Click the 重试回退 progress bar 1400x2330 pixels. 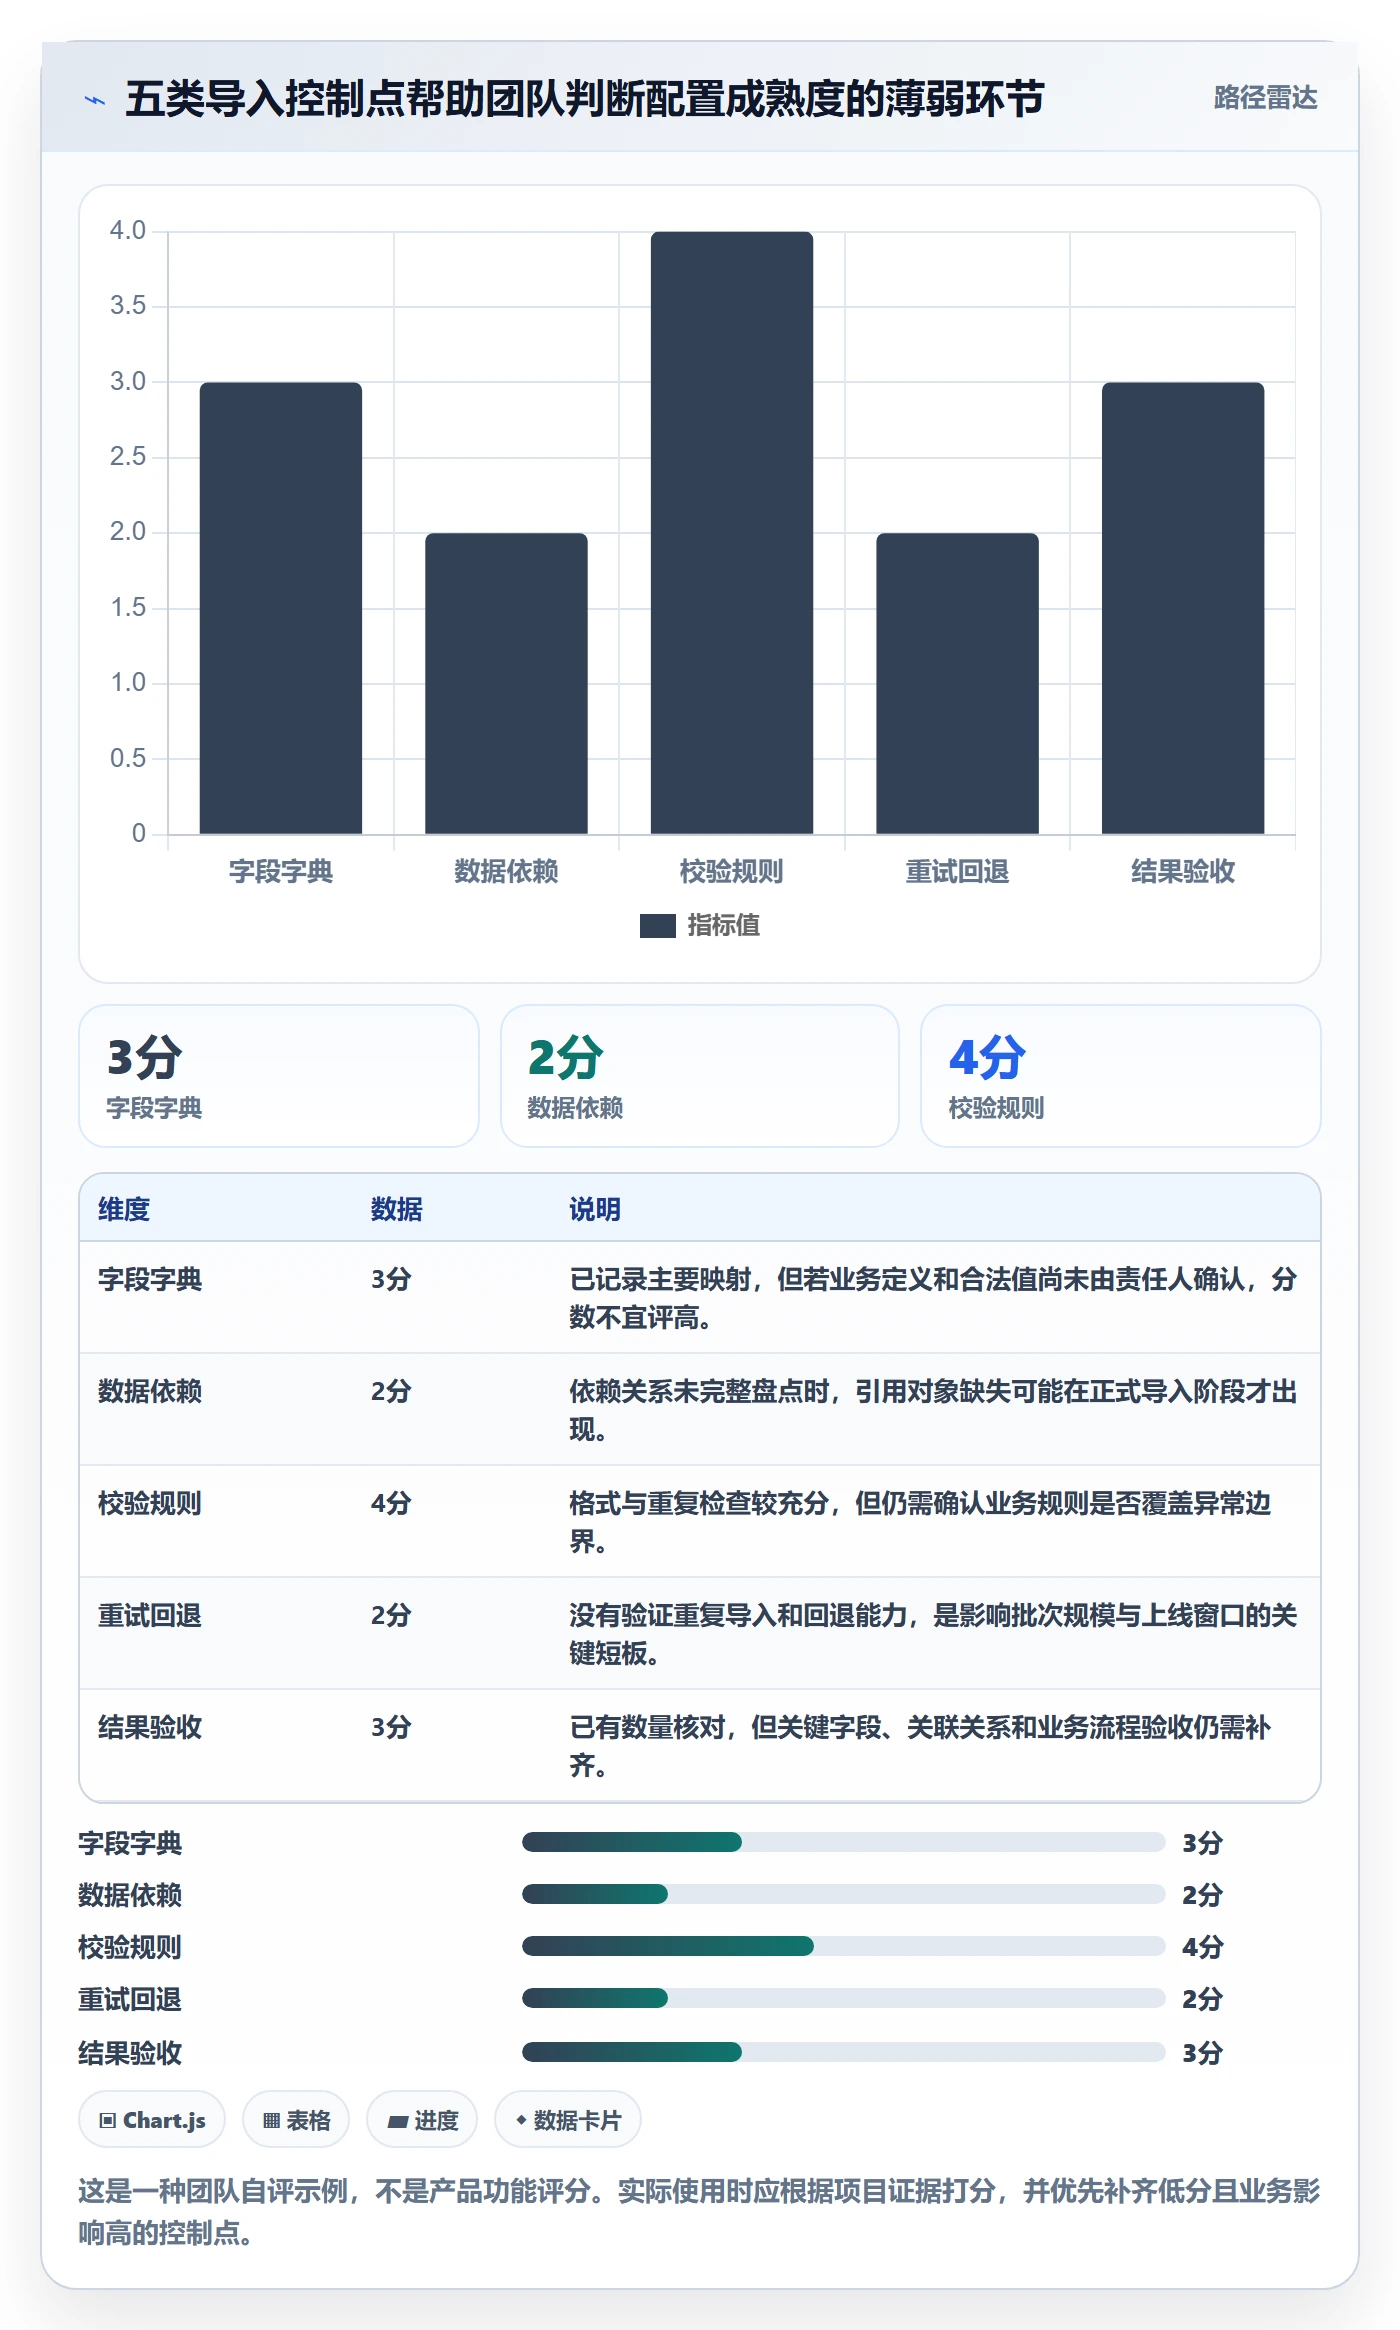click(844, 1998)
